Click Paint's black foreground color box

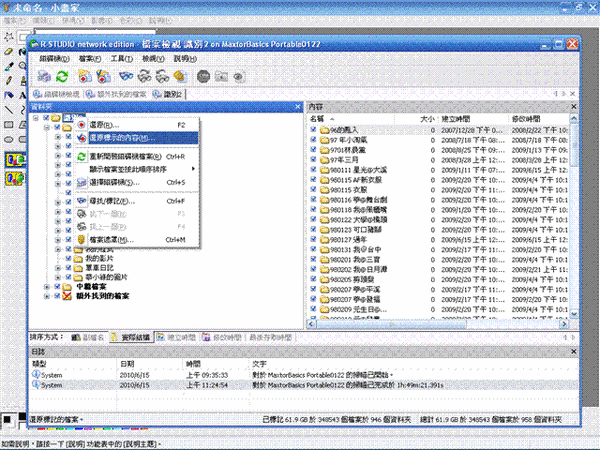(7, 419)
